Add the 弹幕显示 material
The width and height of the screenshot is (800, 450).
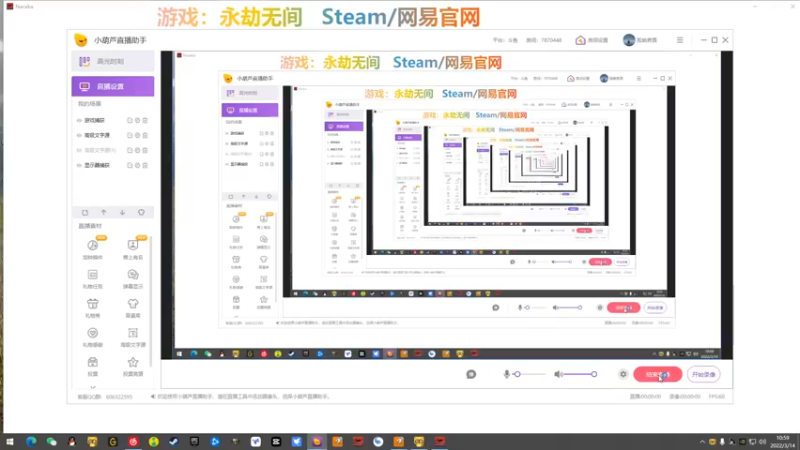133,279
